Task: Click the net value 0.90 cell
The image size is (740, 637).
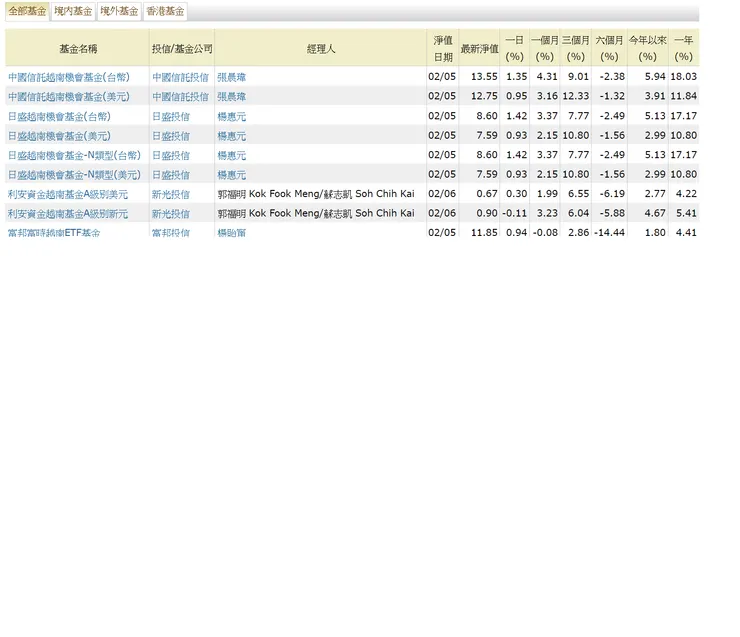Action: pos(487,213)
